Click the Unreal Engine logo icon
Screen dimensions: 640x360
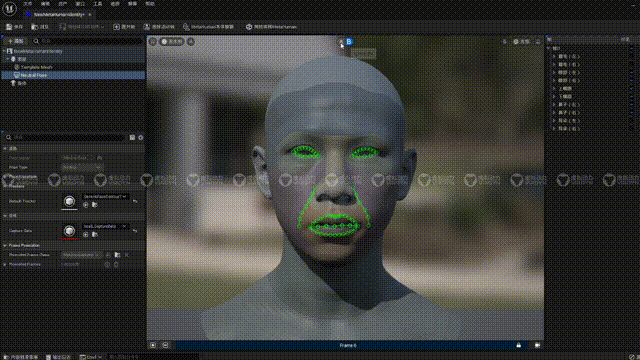tap(9, 8)
